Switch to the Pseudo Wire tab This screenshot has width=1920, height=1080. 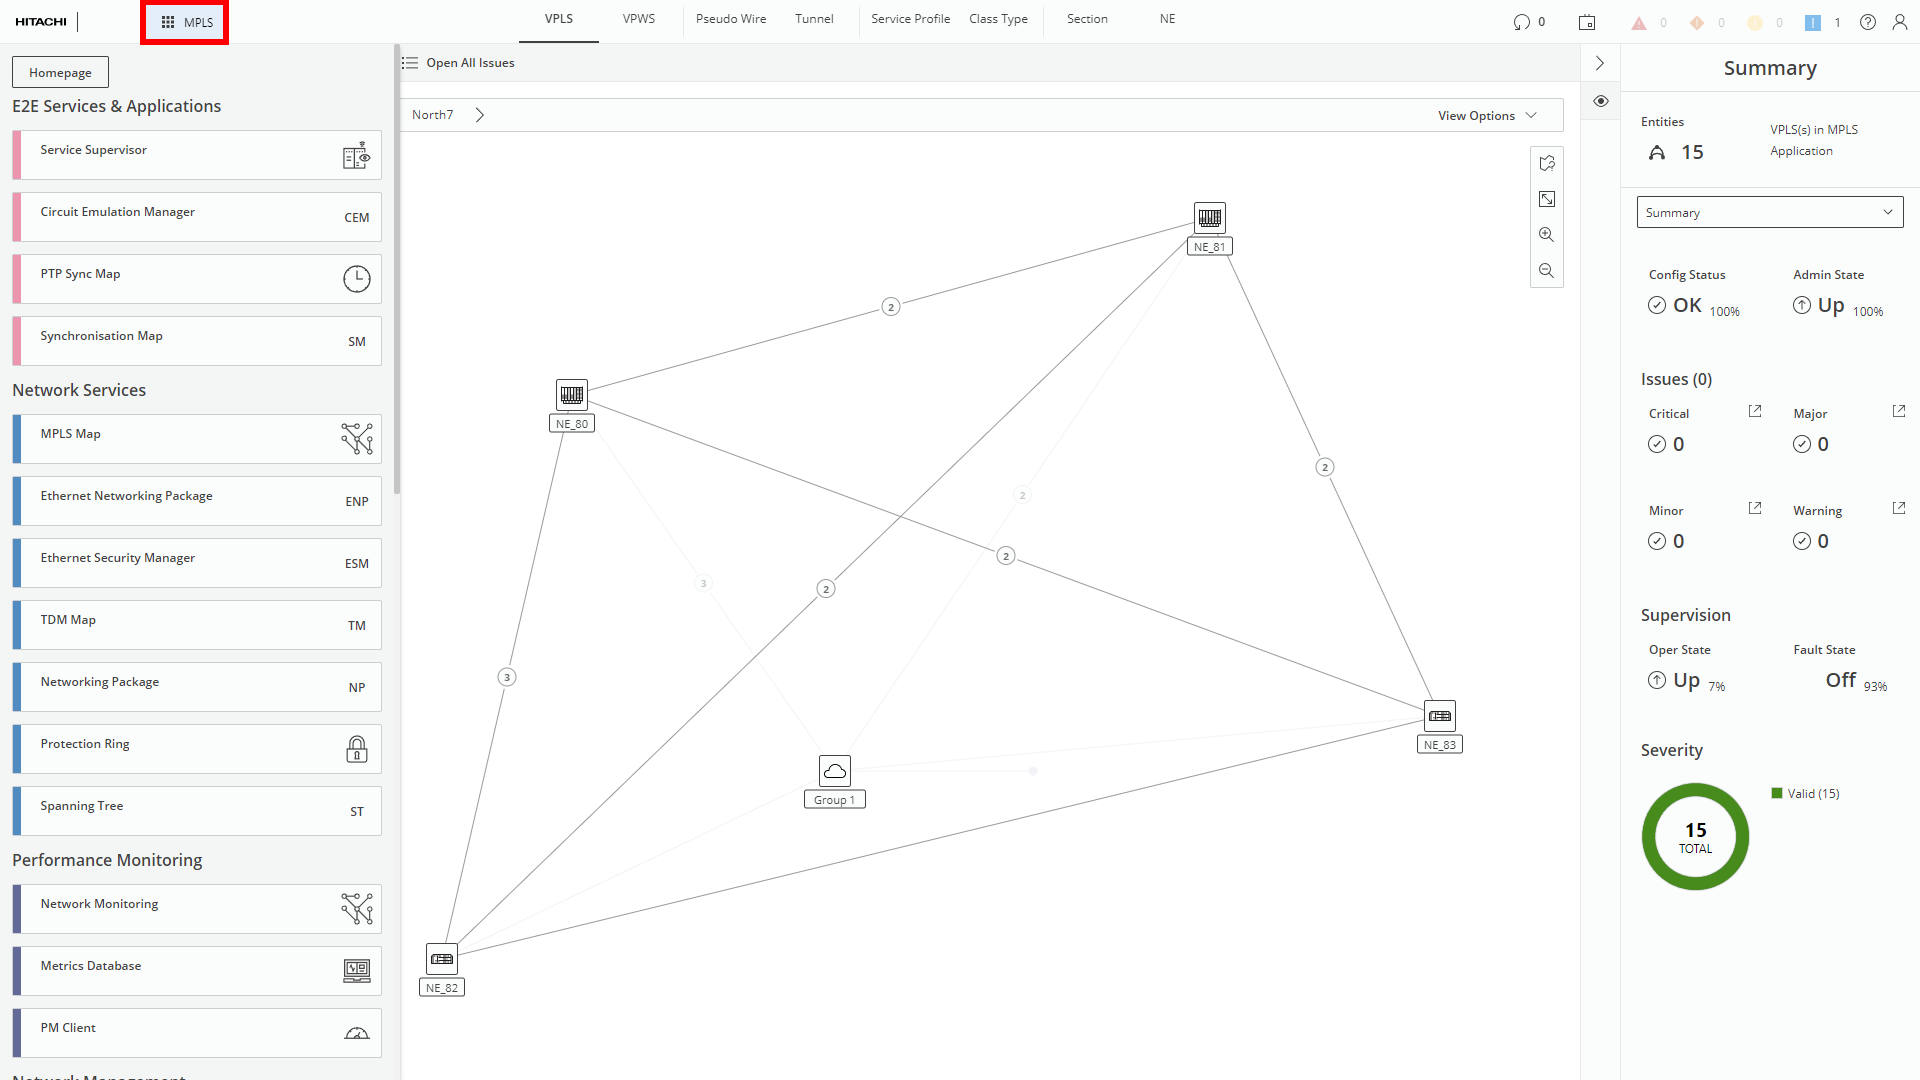[731, 19]
